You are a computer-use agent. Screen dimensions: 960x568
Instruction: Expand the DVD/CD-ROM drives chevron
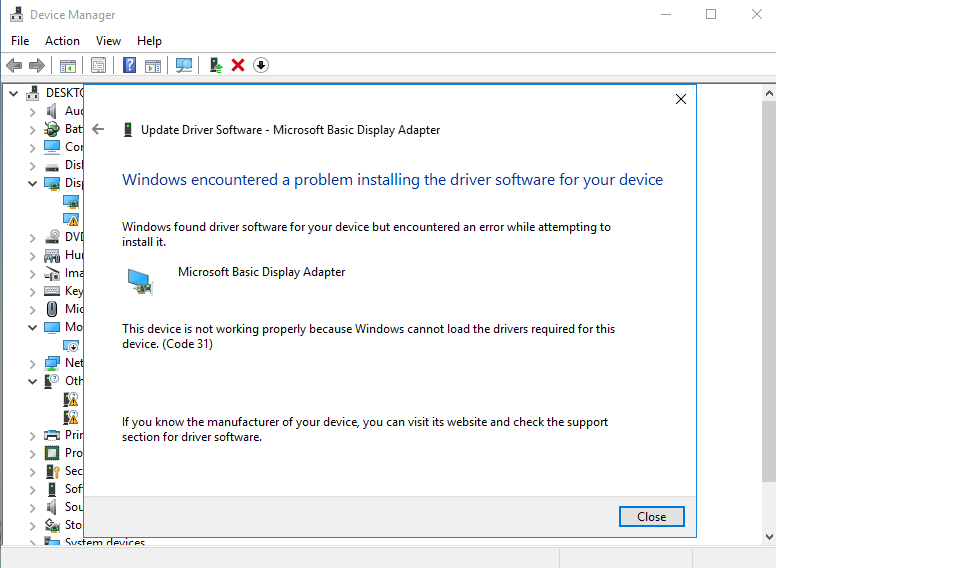[32, 237]
